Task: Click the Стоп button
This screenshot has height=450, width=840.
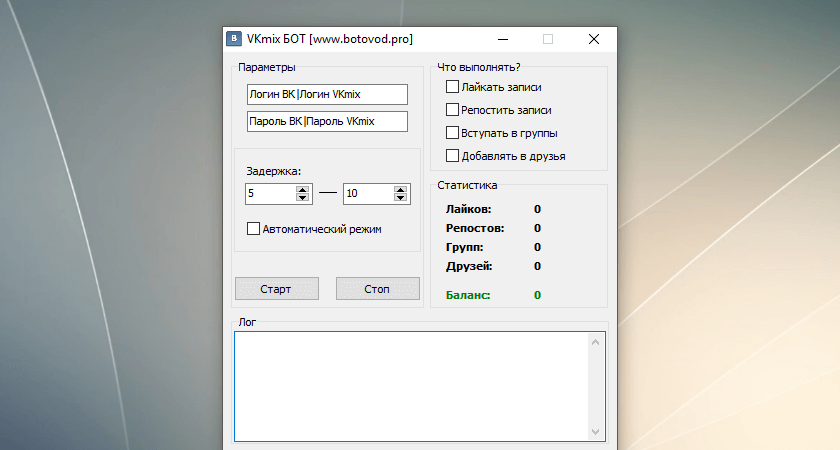Action: click(378, 289)
